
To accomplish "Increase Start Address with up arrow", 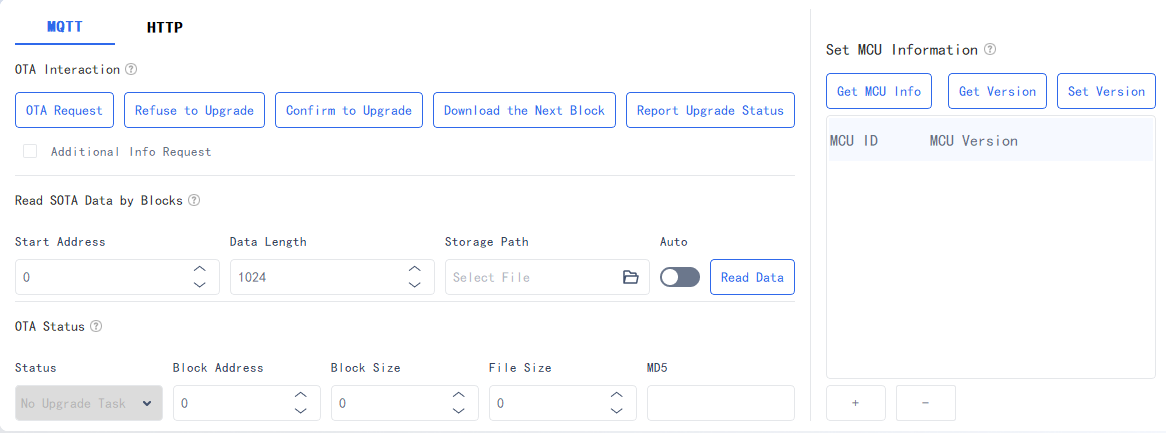I will (199, 269).
